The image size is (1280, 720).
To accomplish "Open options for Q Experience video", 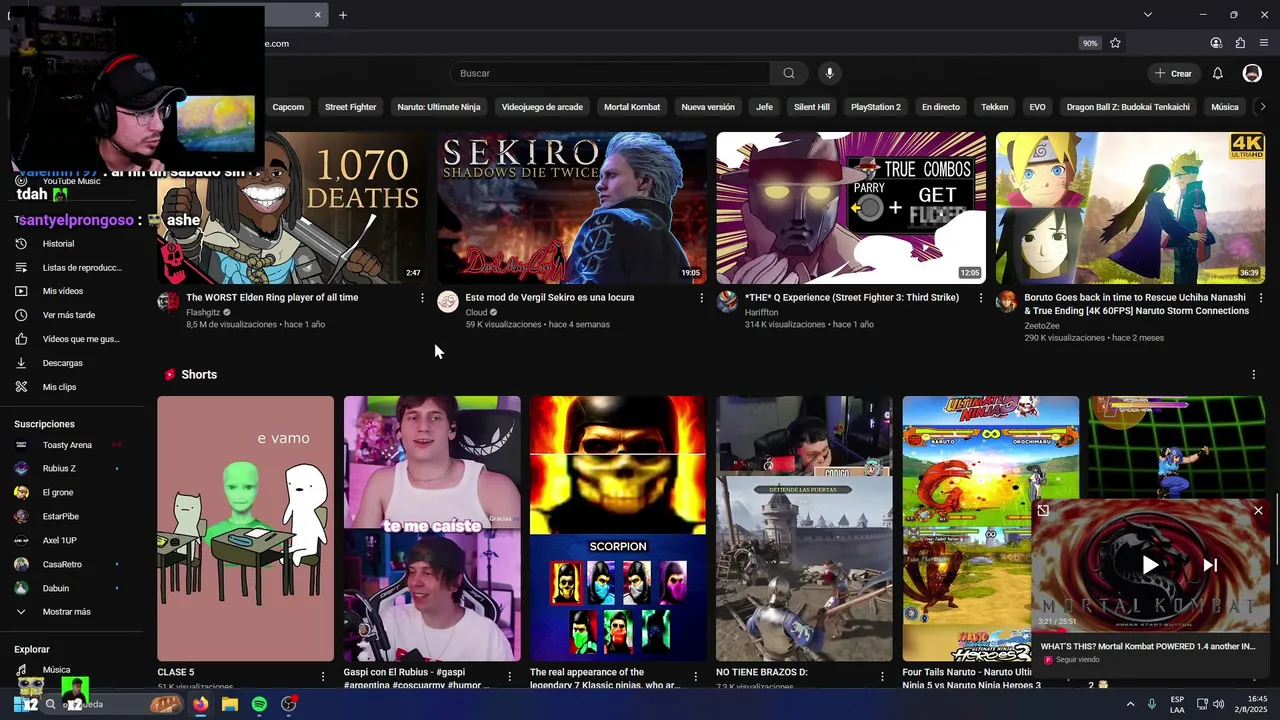I will coord(980,298).
